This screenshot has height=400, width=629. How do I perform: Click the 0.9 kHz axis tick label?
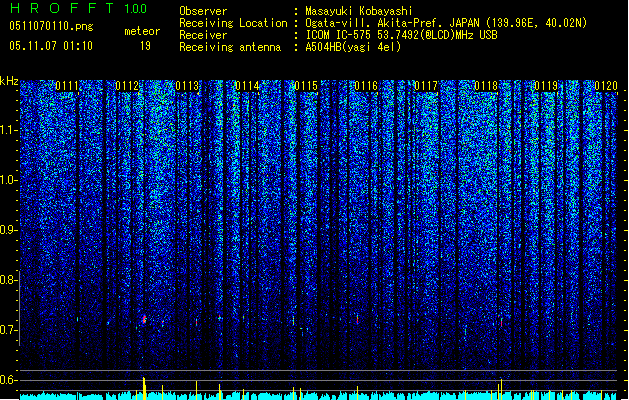point(8,230)
